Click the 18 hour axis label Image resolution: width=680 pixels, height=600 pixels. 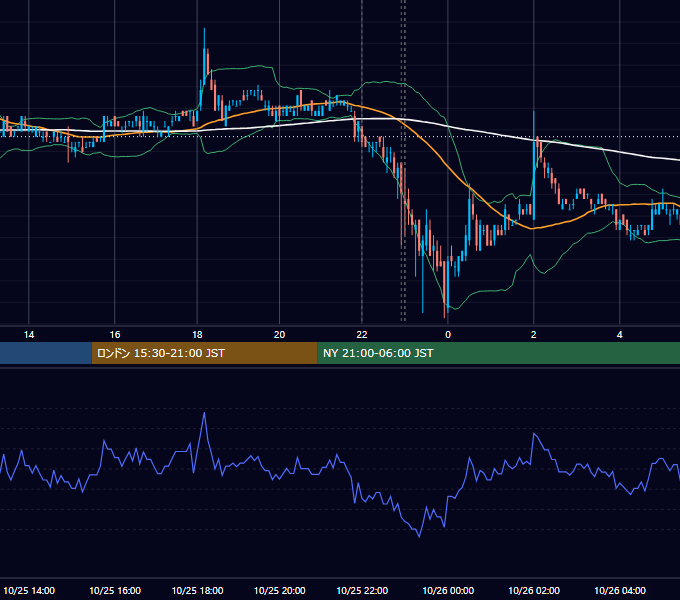coord(197,335)
